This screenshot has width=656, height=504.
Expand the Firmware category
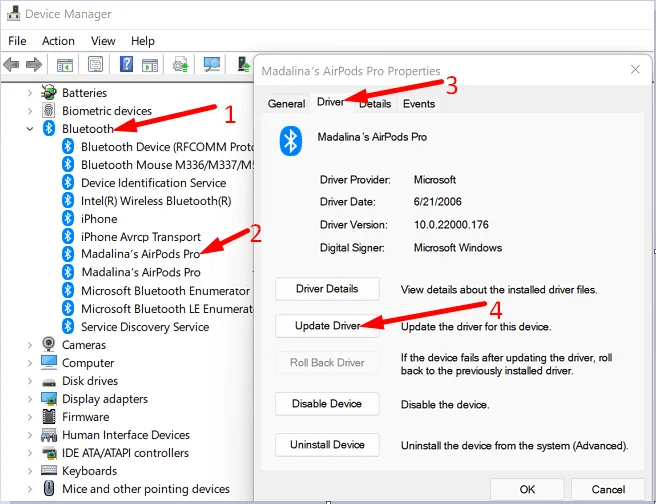pos(30,417)
